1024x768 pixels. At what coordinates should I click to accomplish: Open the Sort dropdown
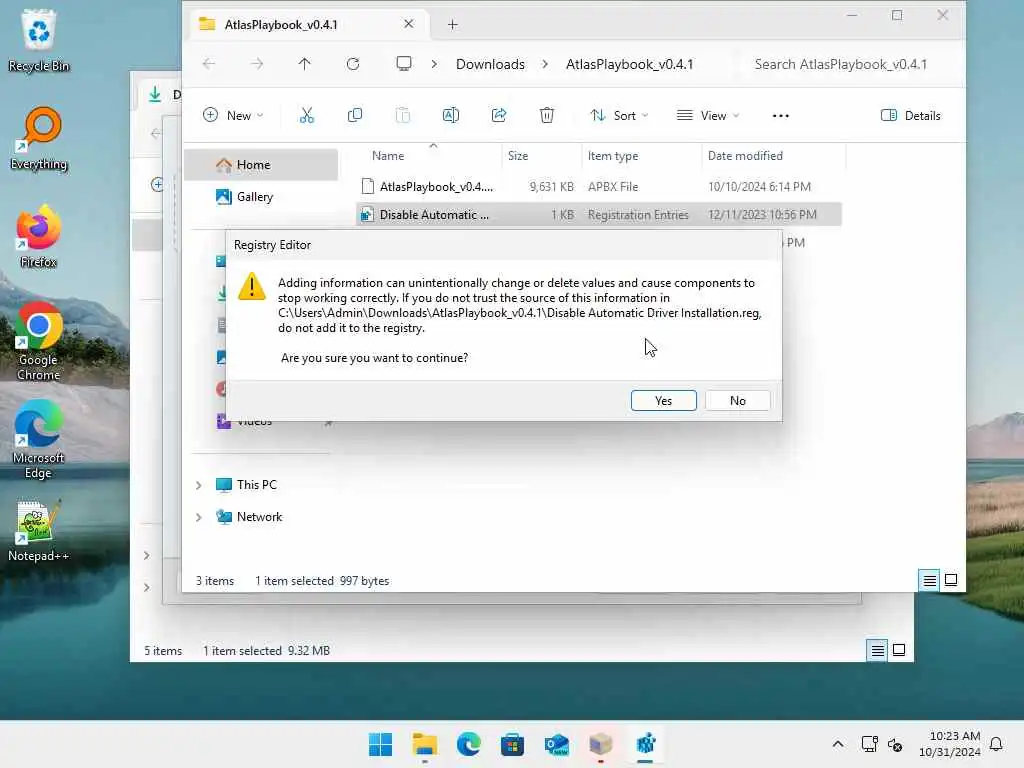pyautogui.click(x=618, y=116)
